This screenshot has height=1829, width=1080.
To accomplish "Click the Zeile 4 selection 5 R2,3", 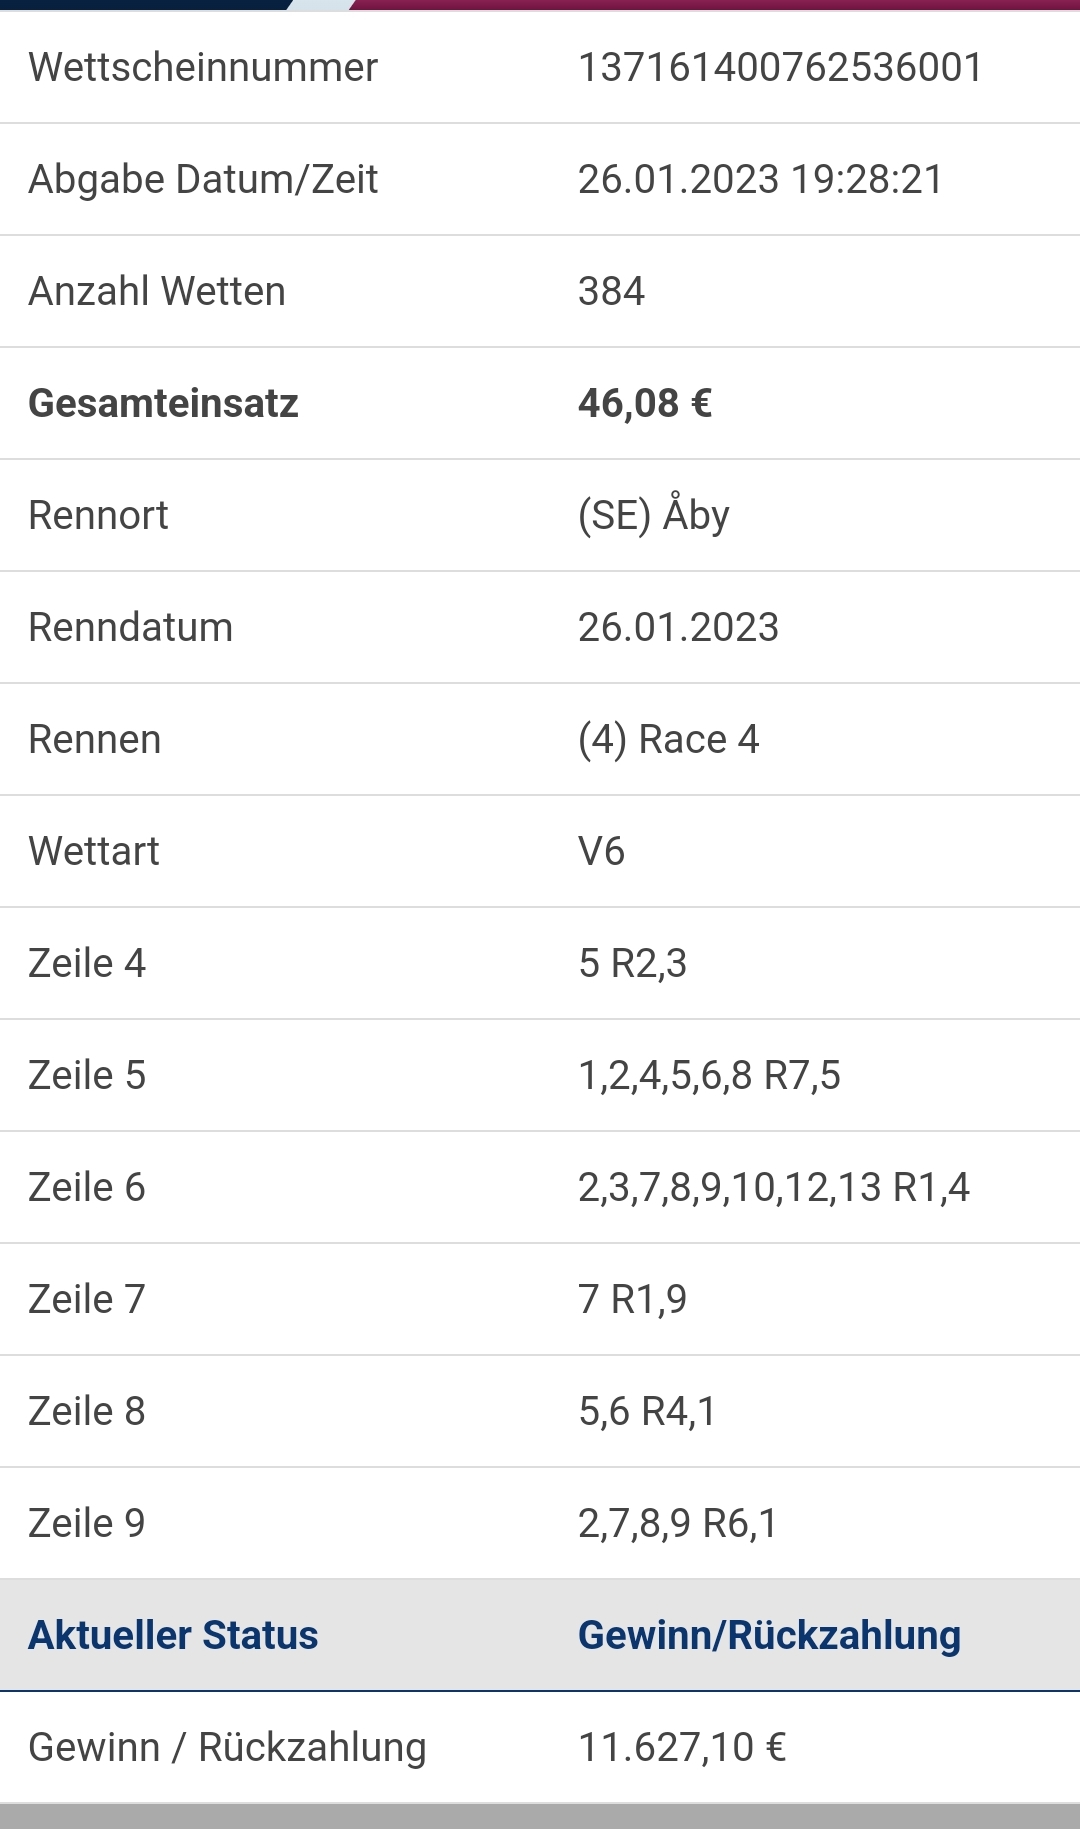I will (x=632, y=964).
